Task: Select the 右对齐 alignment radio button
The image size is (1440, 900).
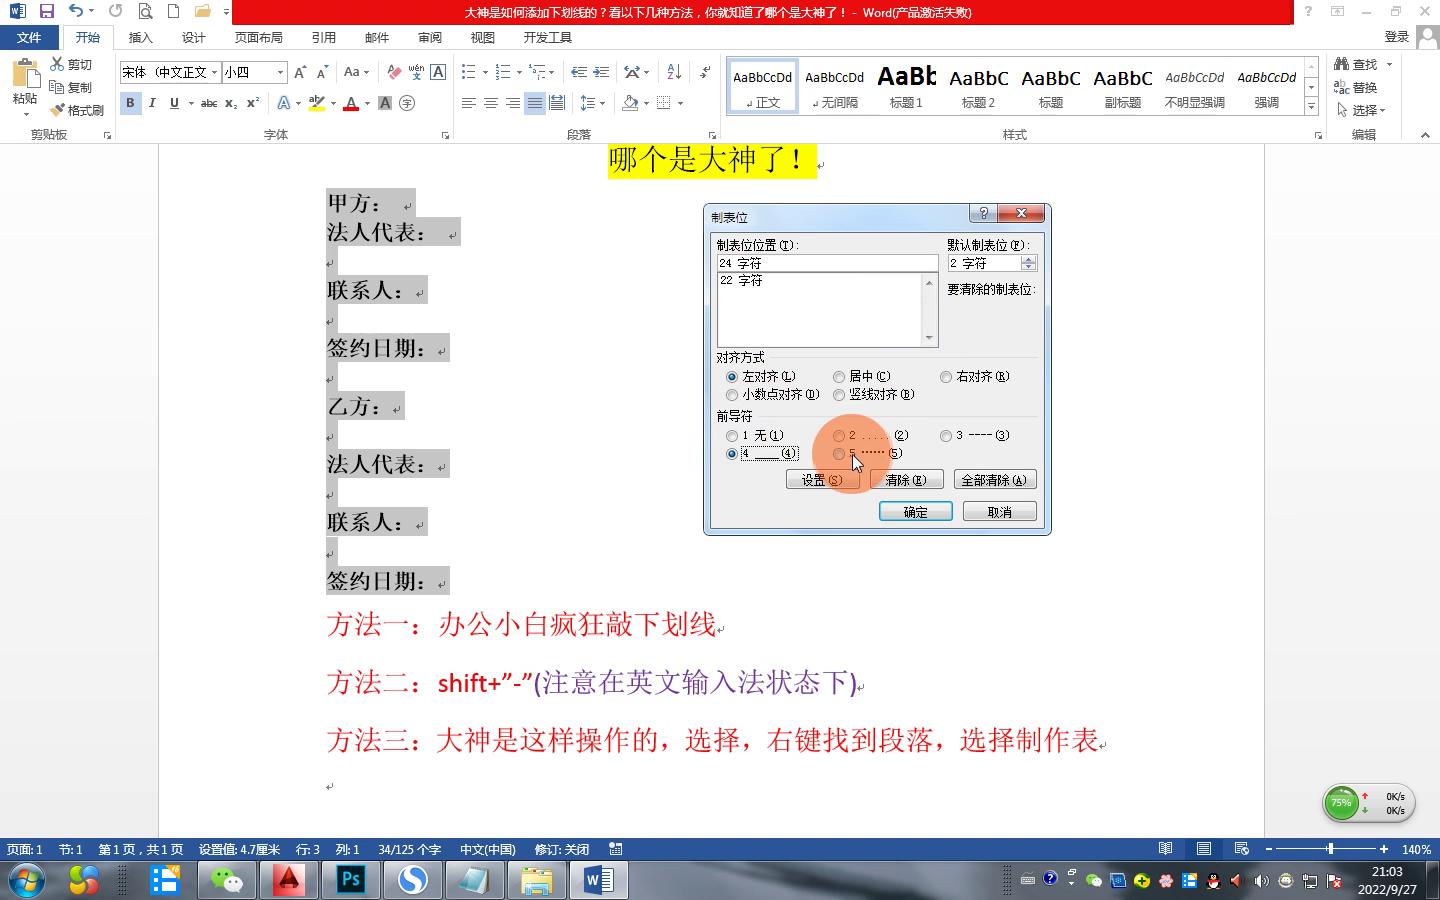Action: click(x=946, y=377)
